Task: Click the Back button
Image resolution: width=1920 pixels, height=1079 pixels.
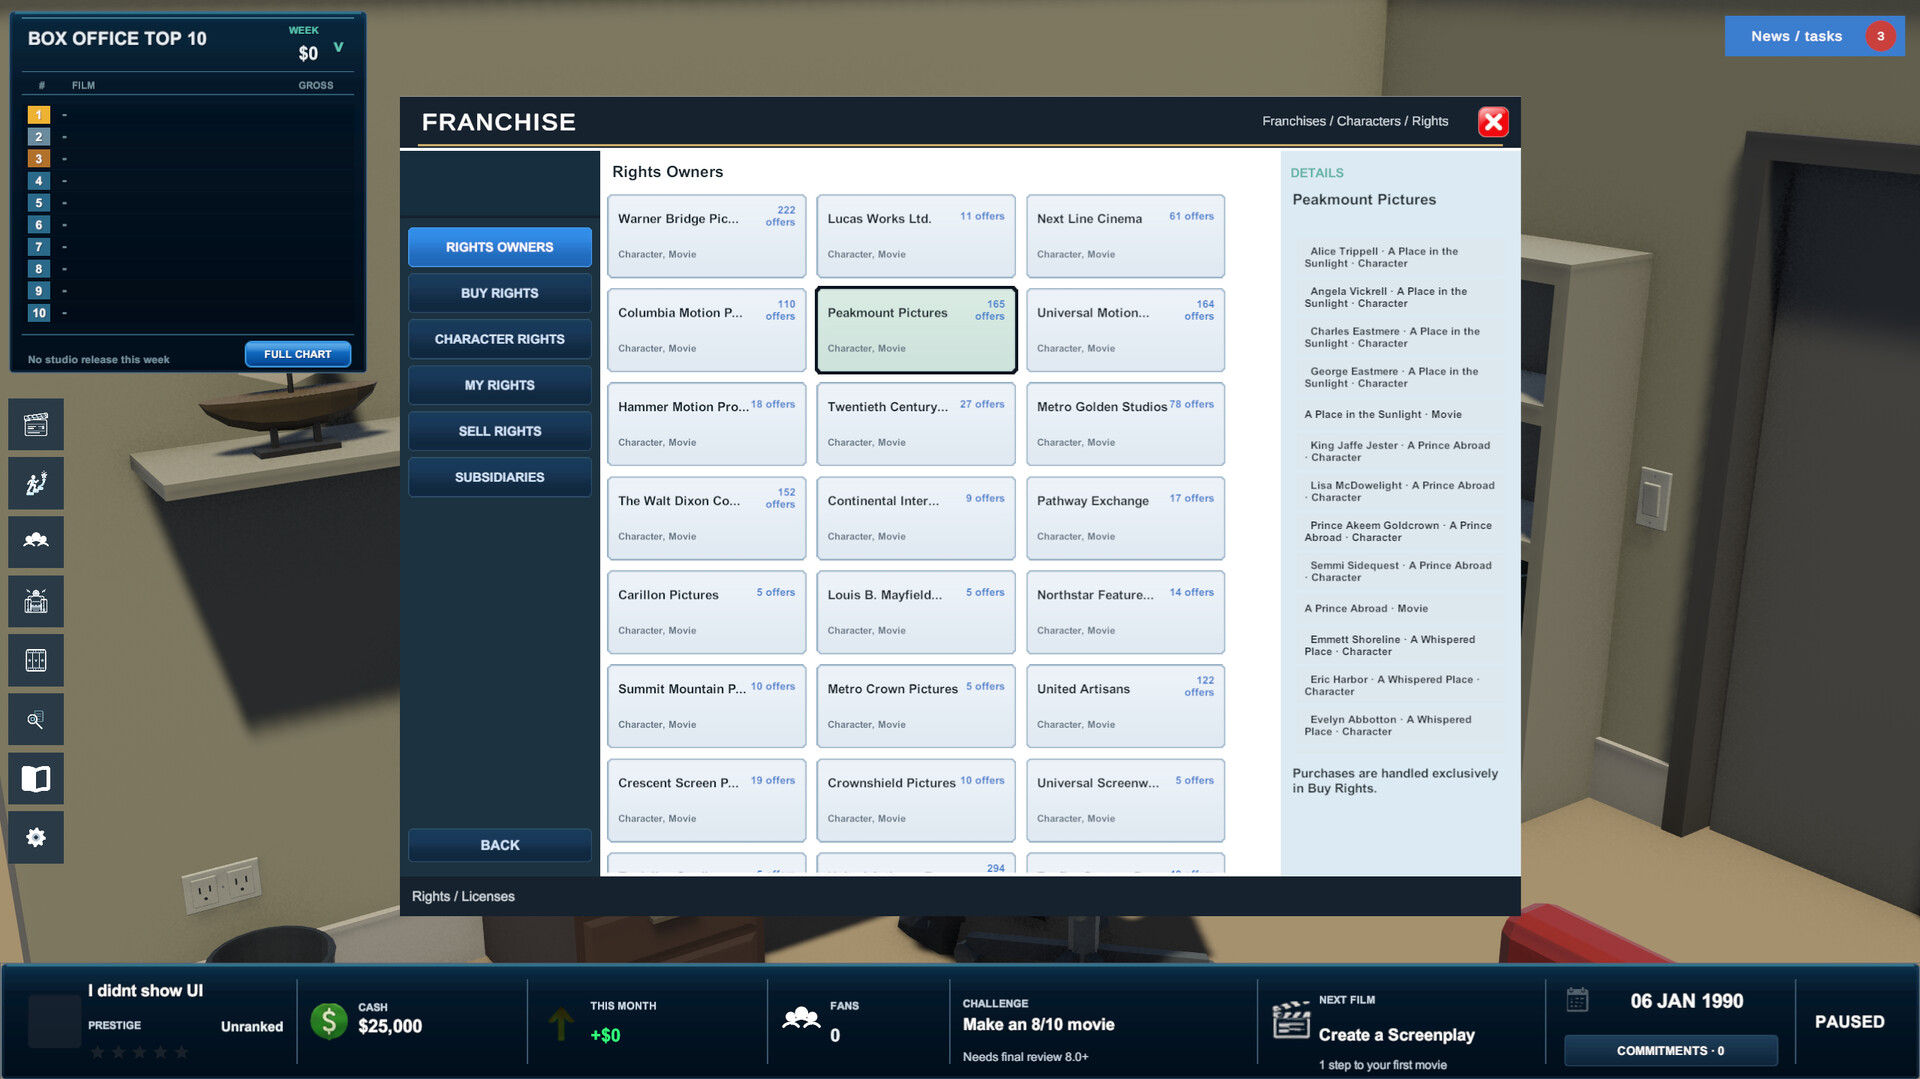Action: 499,845
